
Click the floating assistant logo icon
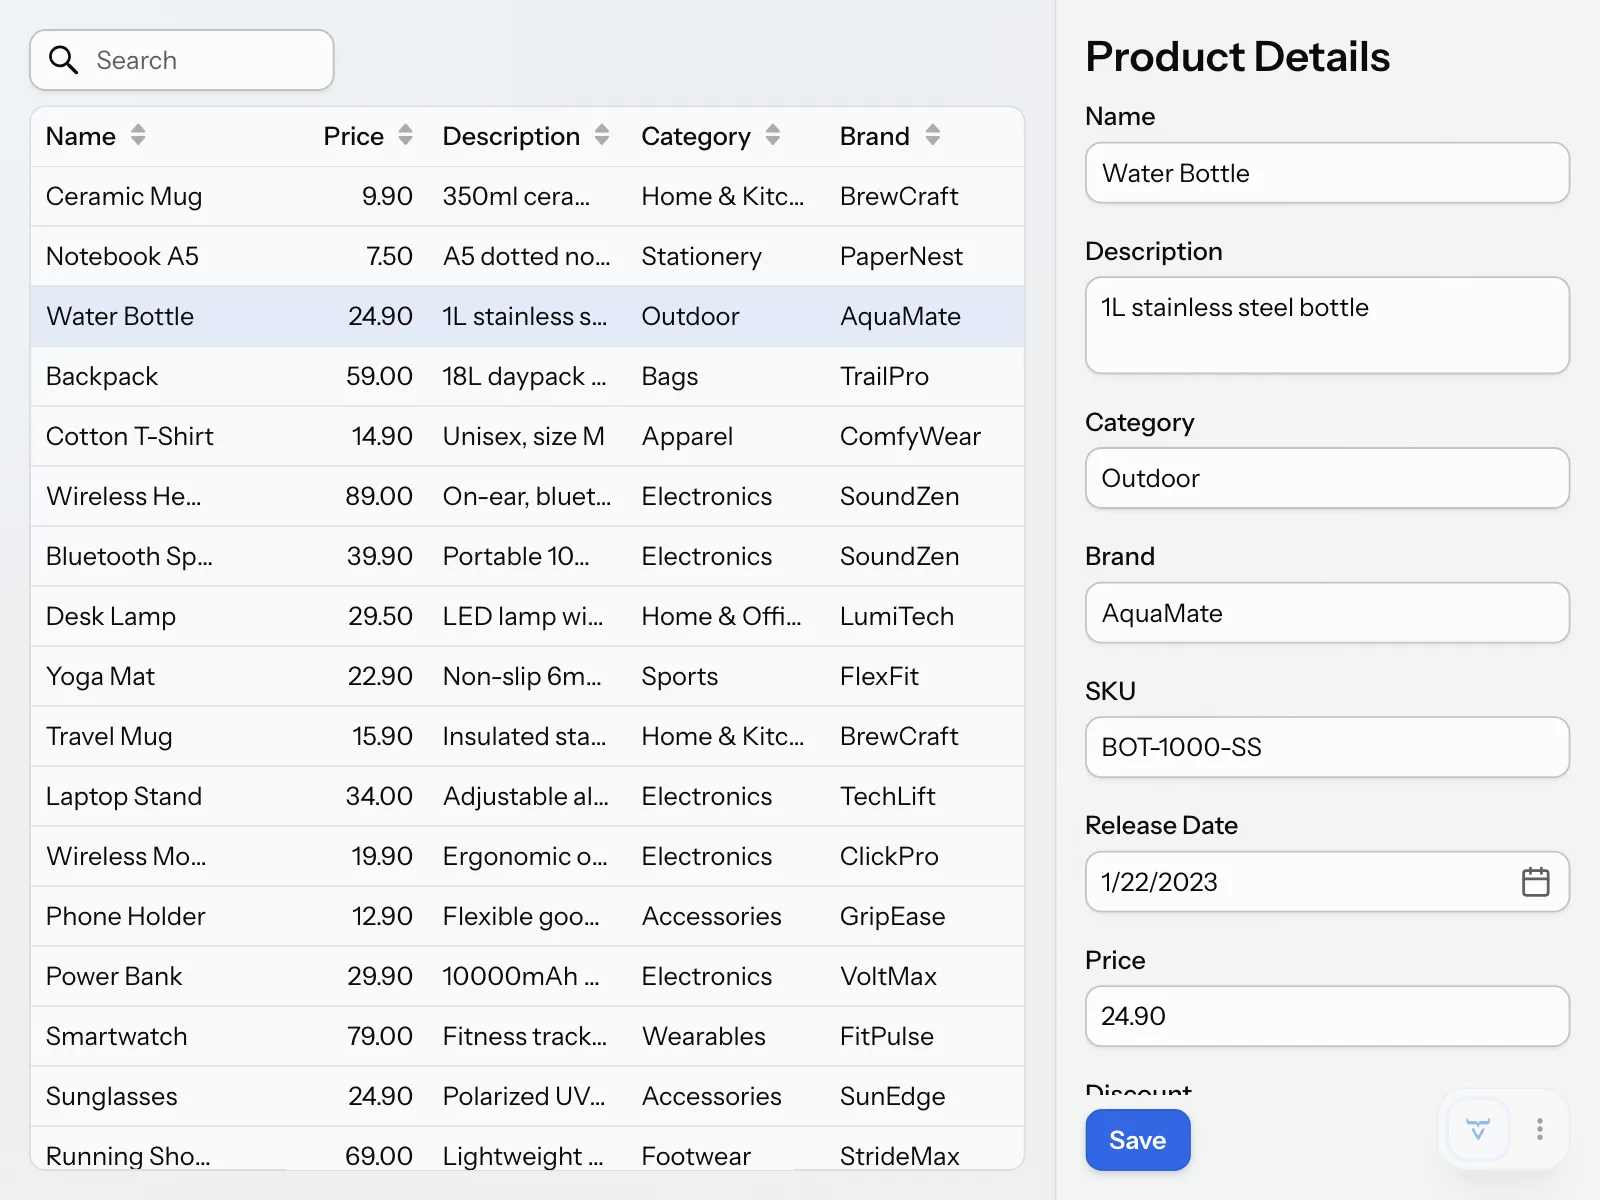tap(1478, 1130)
